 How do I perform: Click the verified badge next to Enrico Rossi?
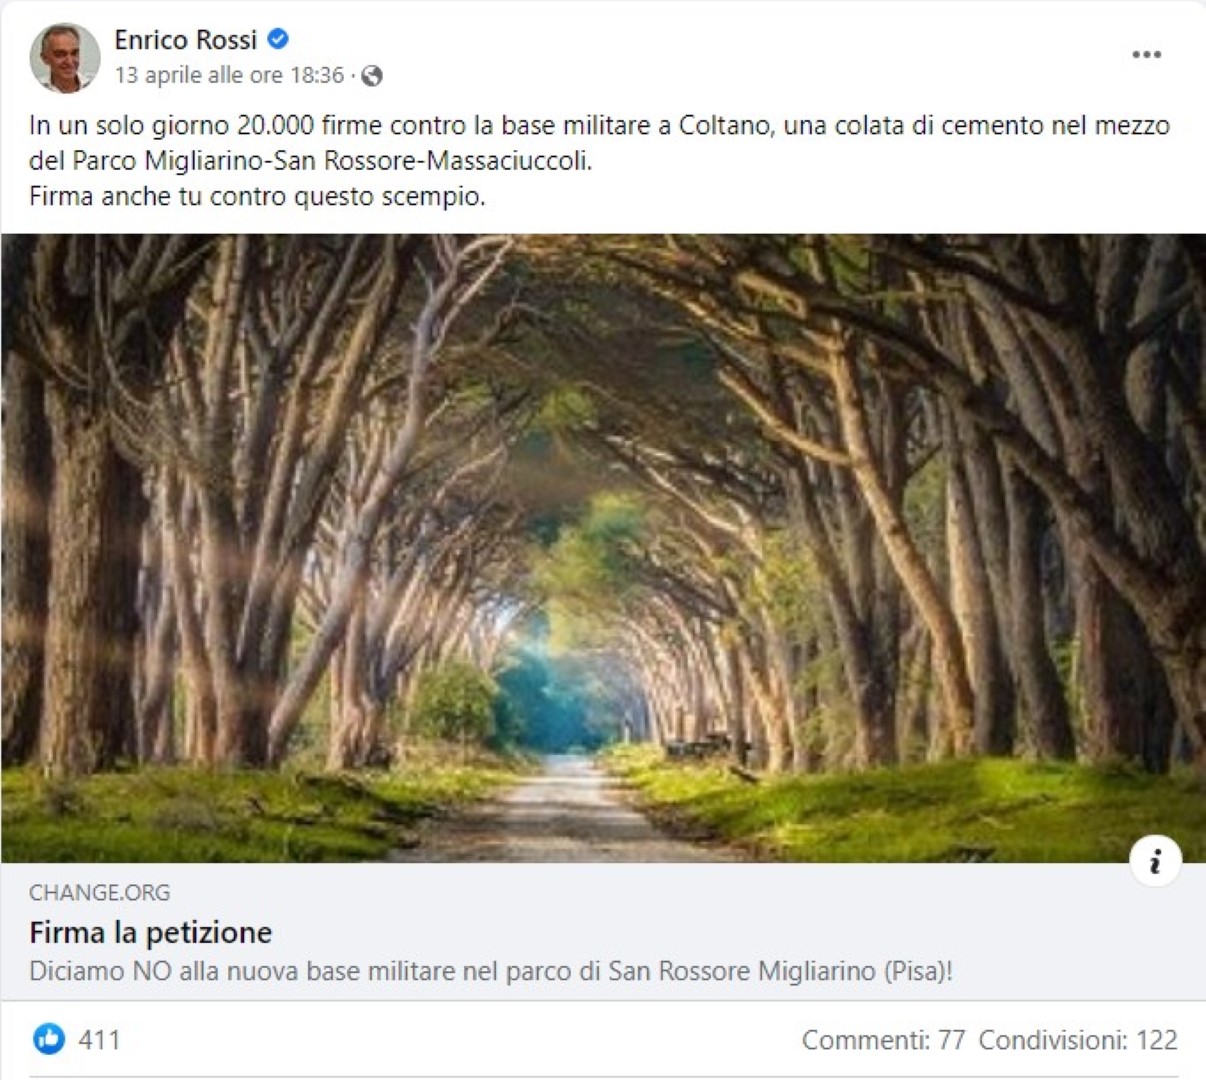[278, 39]
